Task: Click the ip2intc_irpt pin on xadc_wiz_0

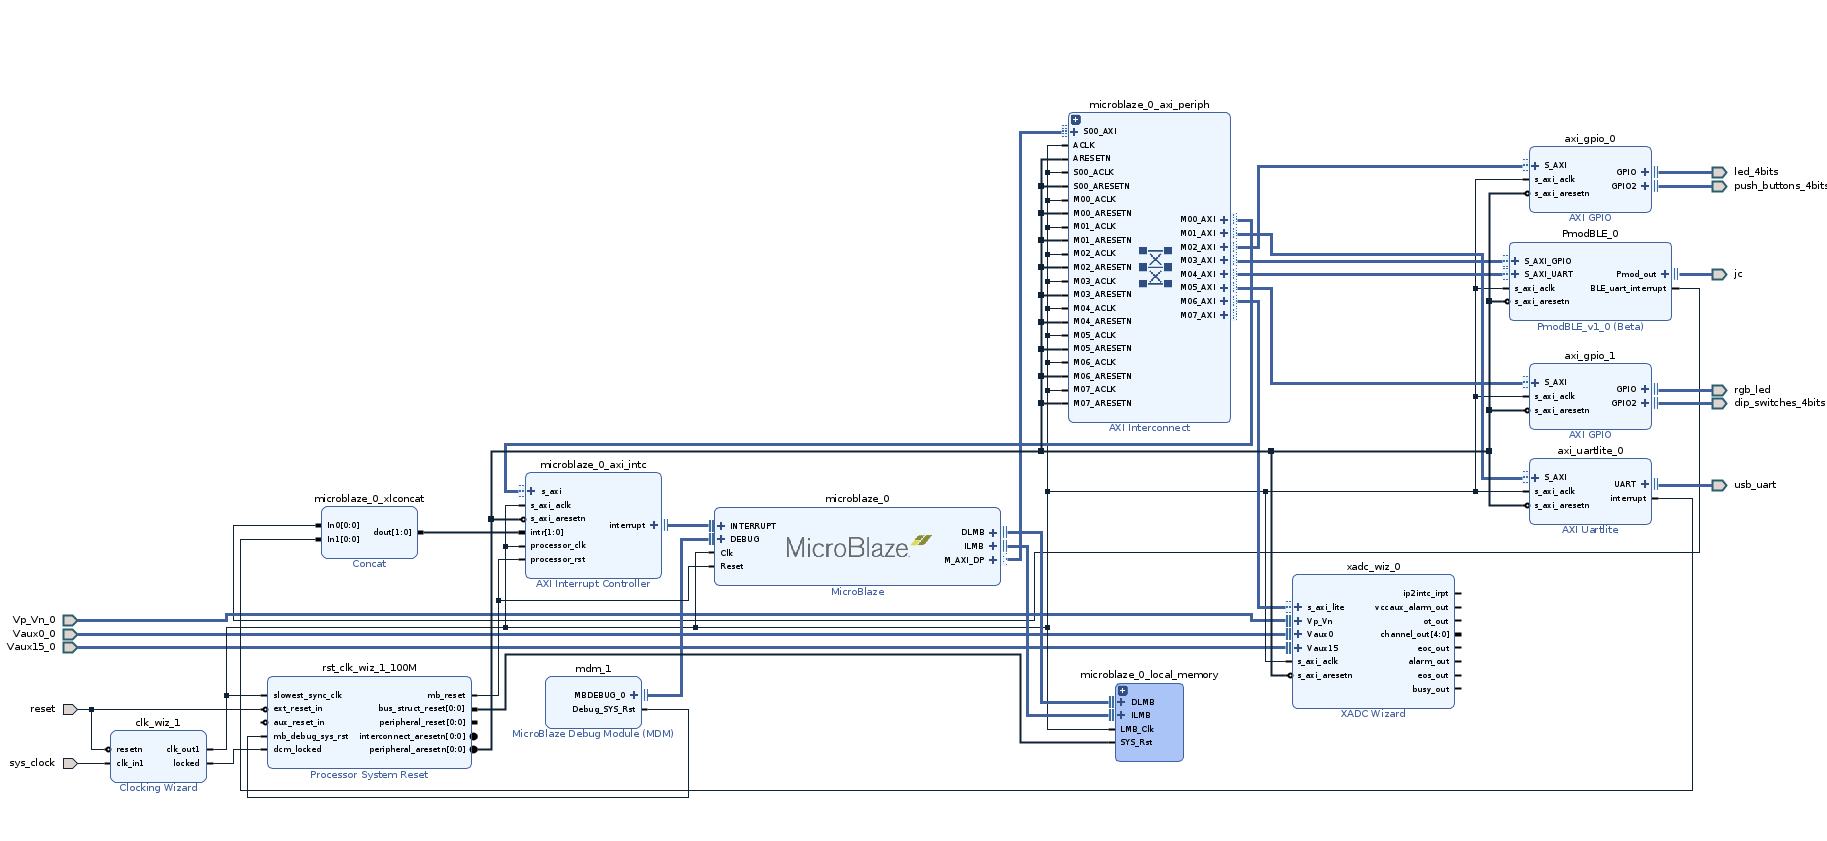Action: pyautogui.click(x=1425, y=594)
